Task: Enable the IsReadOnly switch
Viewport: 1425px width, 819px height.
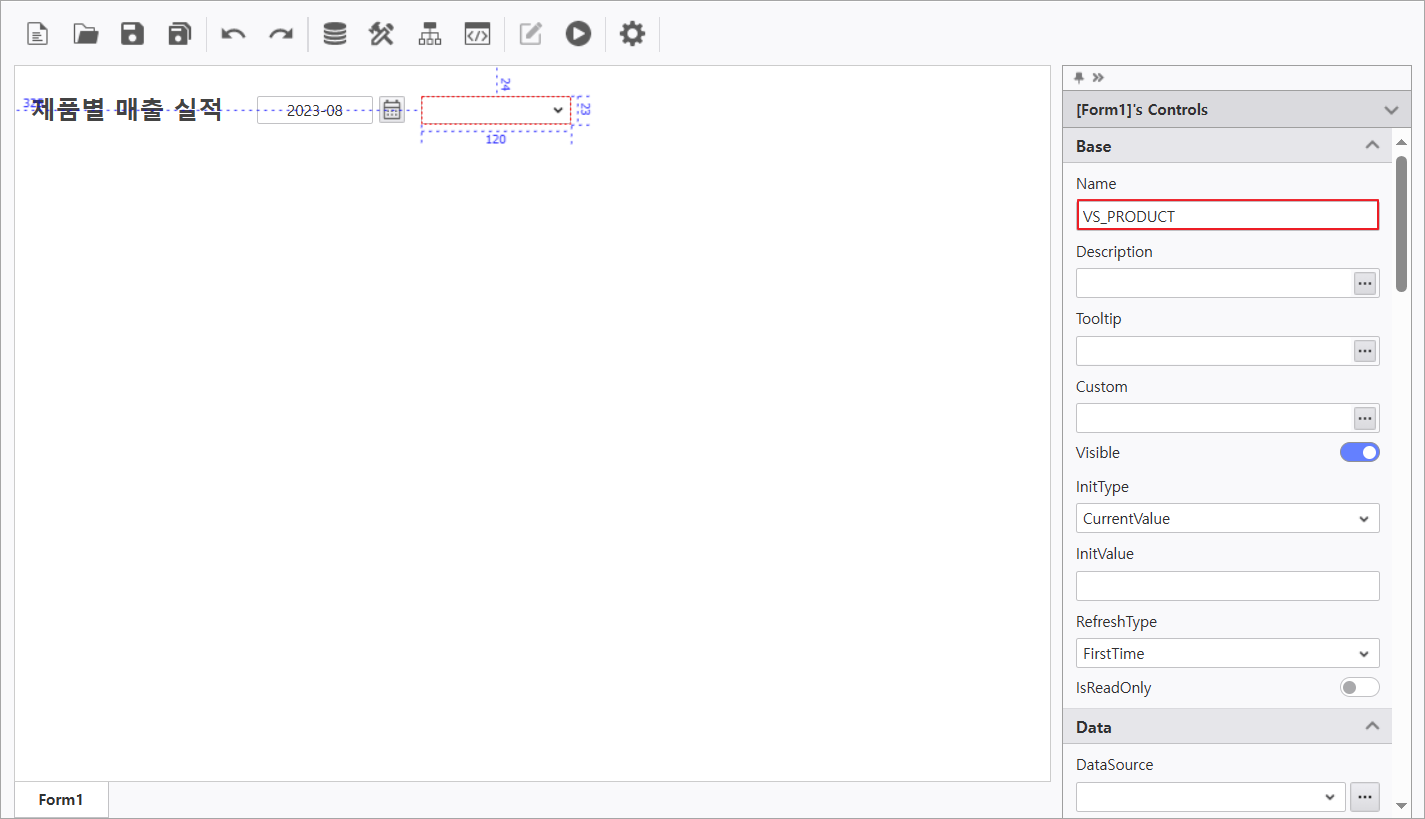Action: coord(1360,687)
